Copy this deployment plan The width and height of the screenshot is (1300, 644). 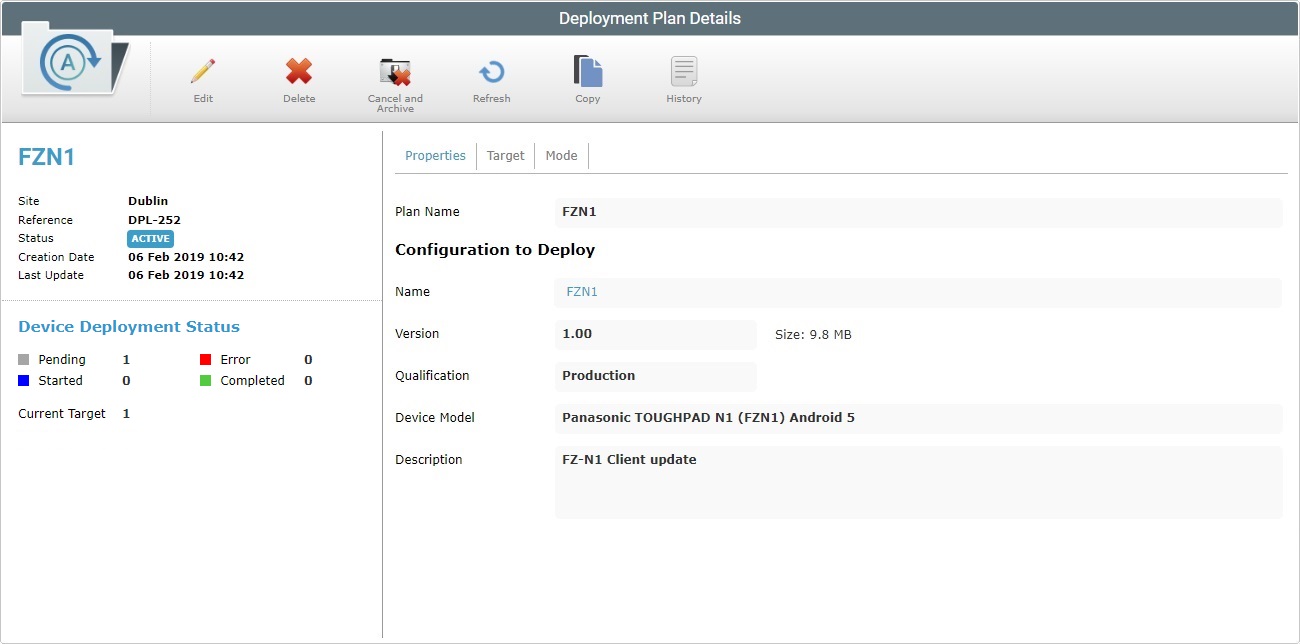pos(587,72)
